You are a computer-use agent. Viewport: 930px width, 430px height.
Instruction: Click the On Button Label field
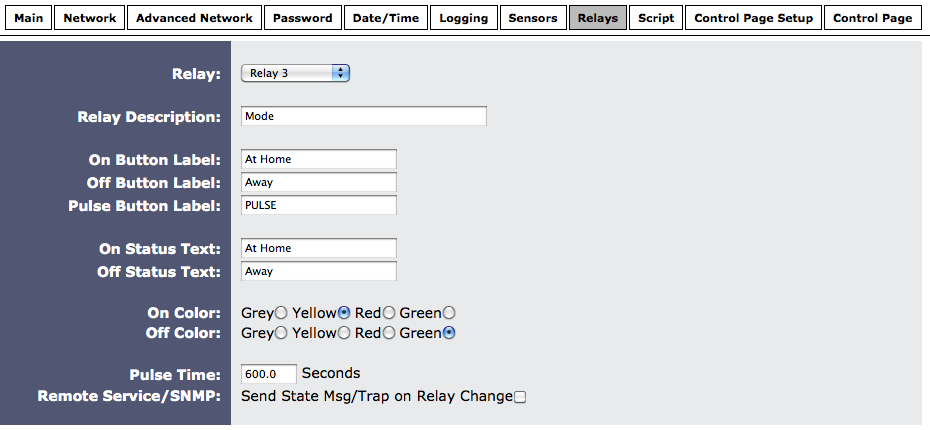tap(319, 159)
